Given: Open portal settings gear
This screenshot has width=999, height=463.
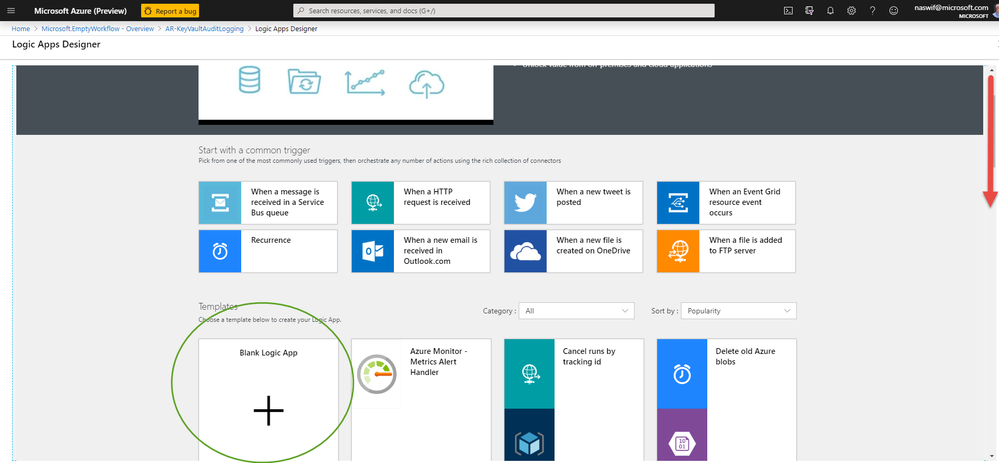Looking at the screenshot, I should [851, 11].
